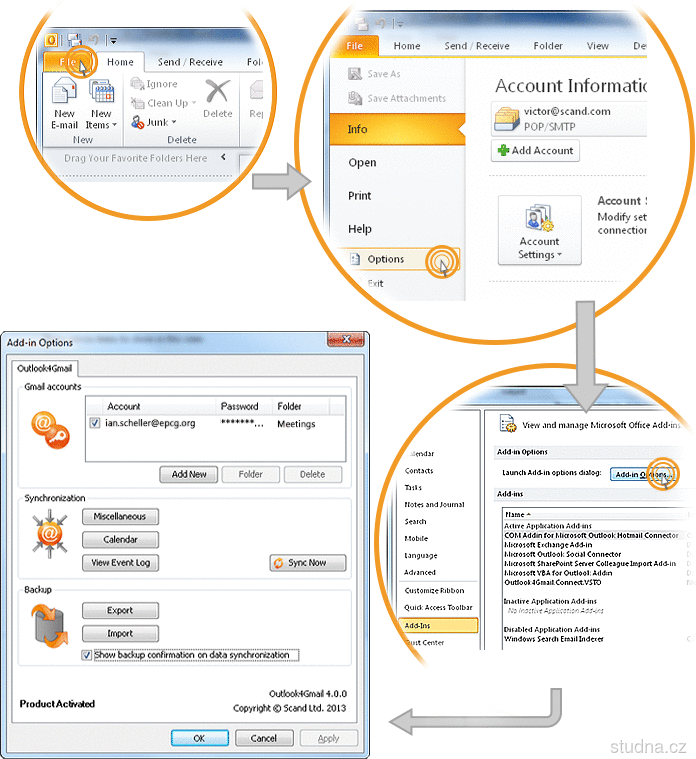Select Search in the Outlook Options sidebar
696x759 pixels.
(415, 521)
